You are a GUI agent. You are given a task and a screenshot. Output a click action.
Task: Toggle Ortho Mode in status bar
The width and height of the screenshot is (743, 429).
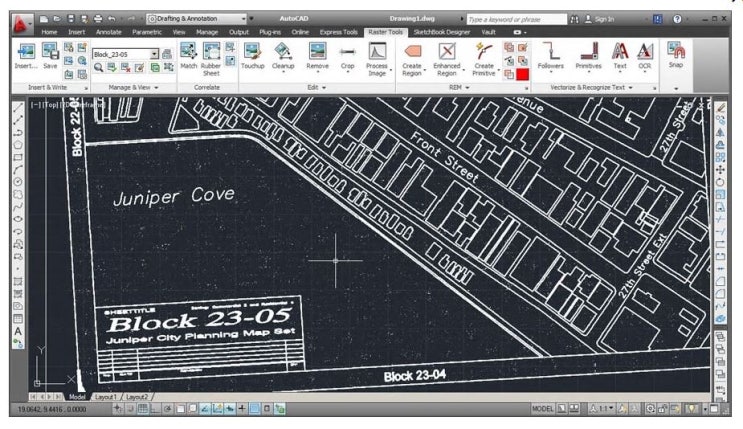(155, 409)
